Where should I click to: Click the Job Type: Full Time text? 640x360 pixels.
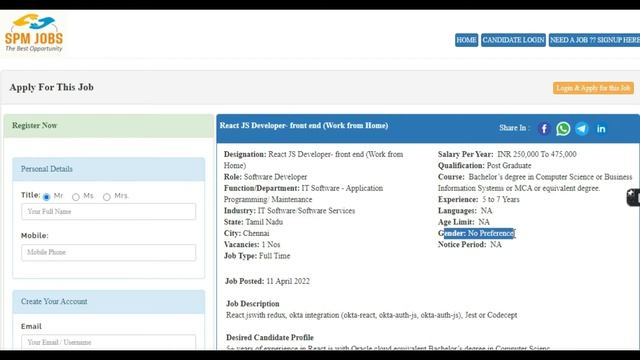(x=257, y=256)
